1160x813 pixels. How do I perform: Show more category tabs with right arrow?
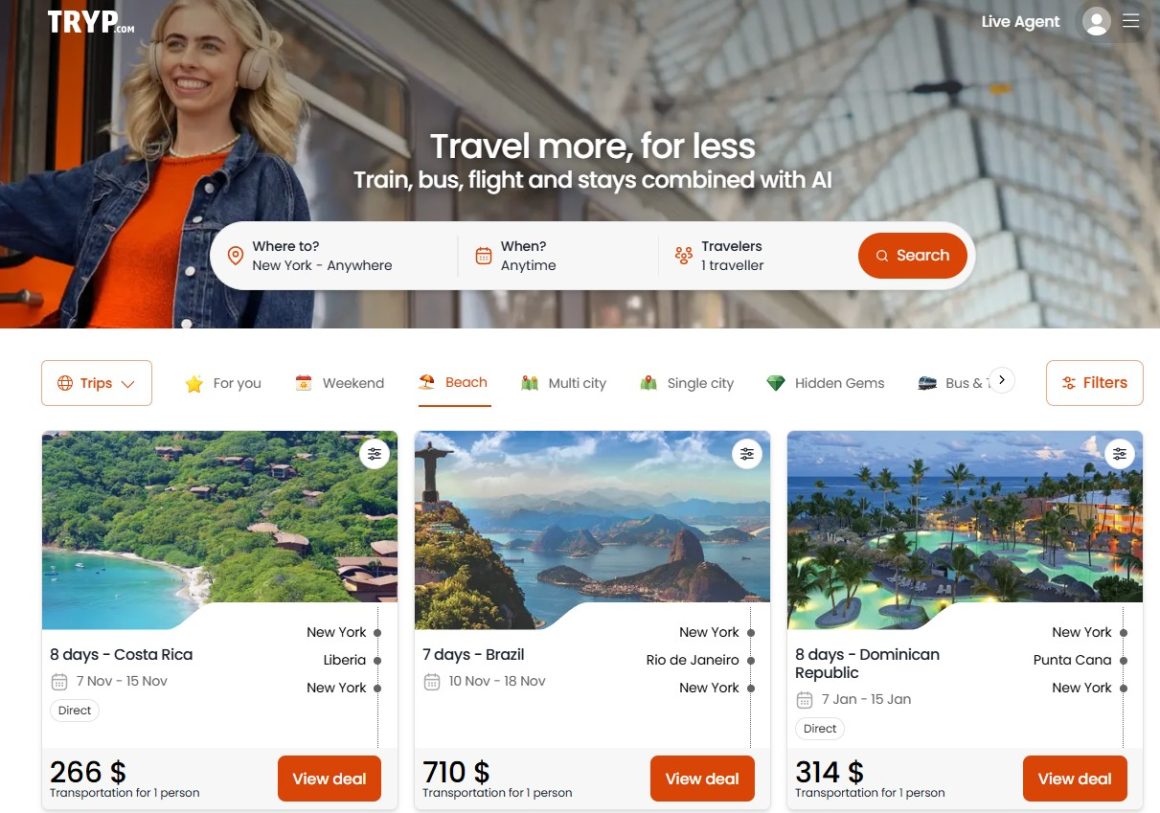point(1002,379)
